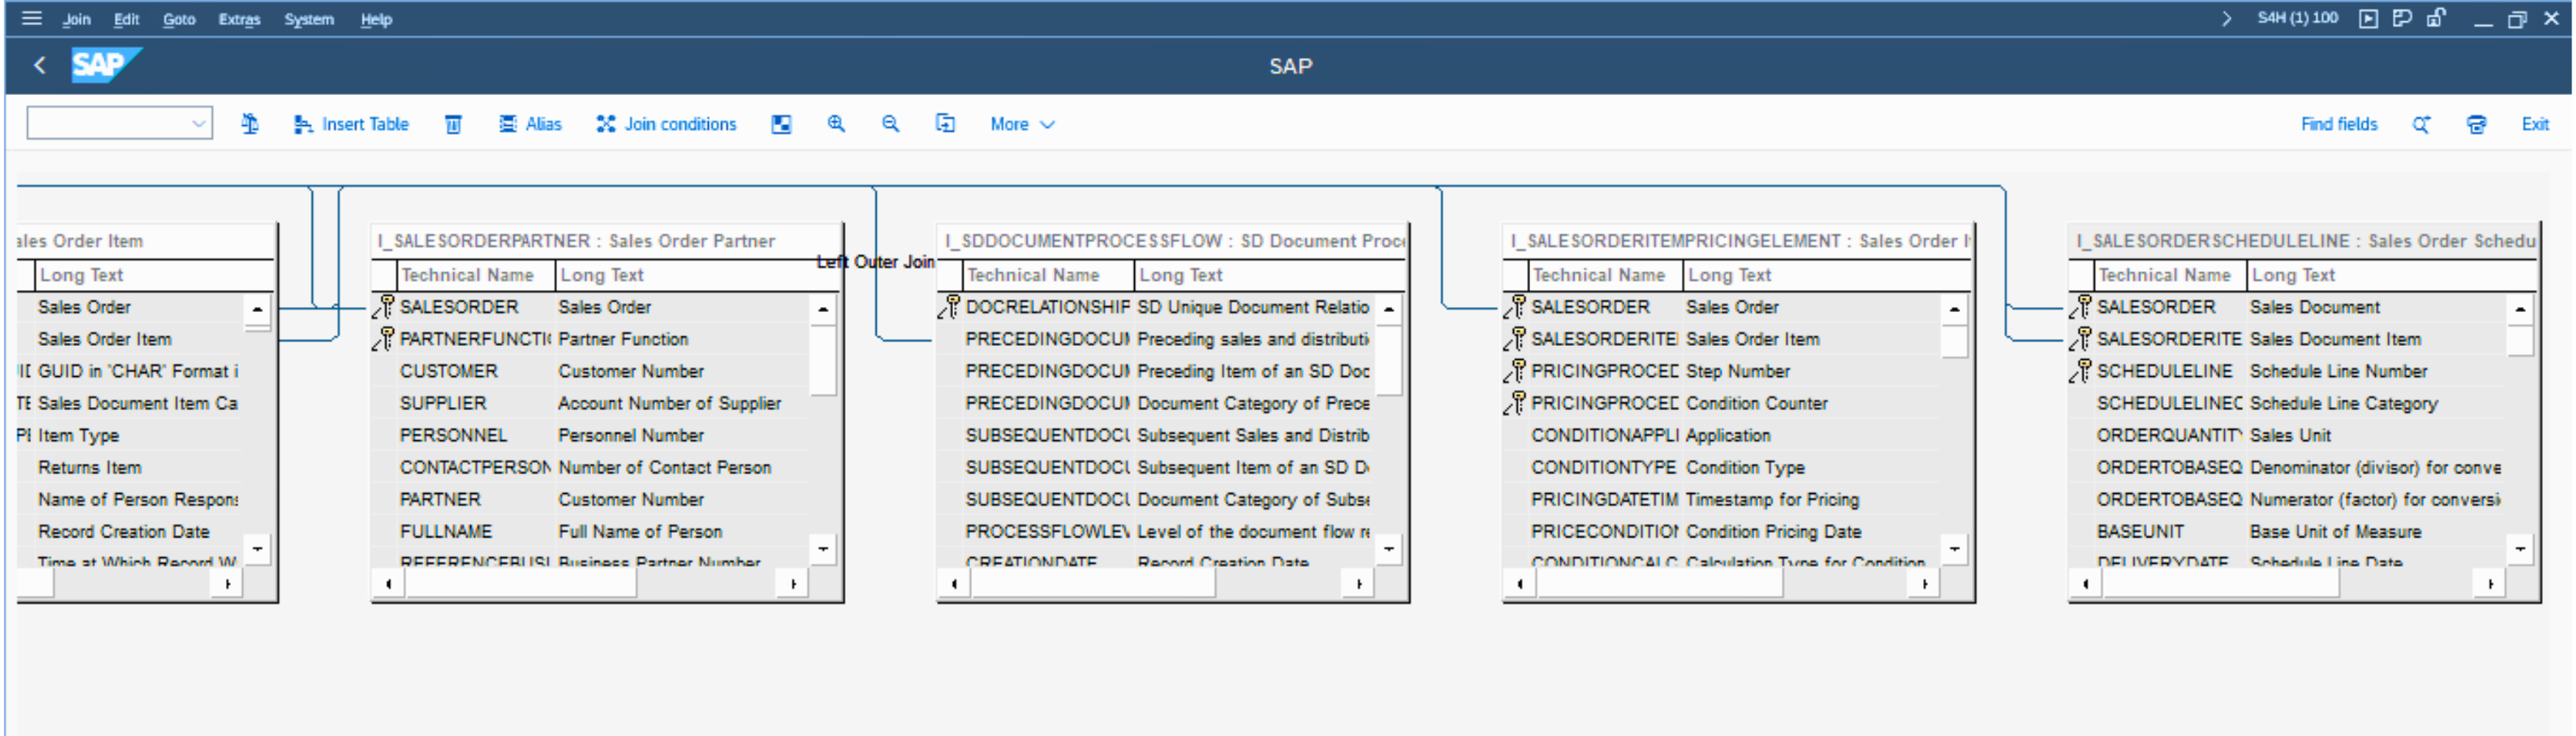Open the command field dropdown arrow
This screenshot has height=736, width=2576.
(198, 124)
